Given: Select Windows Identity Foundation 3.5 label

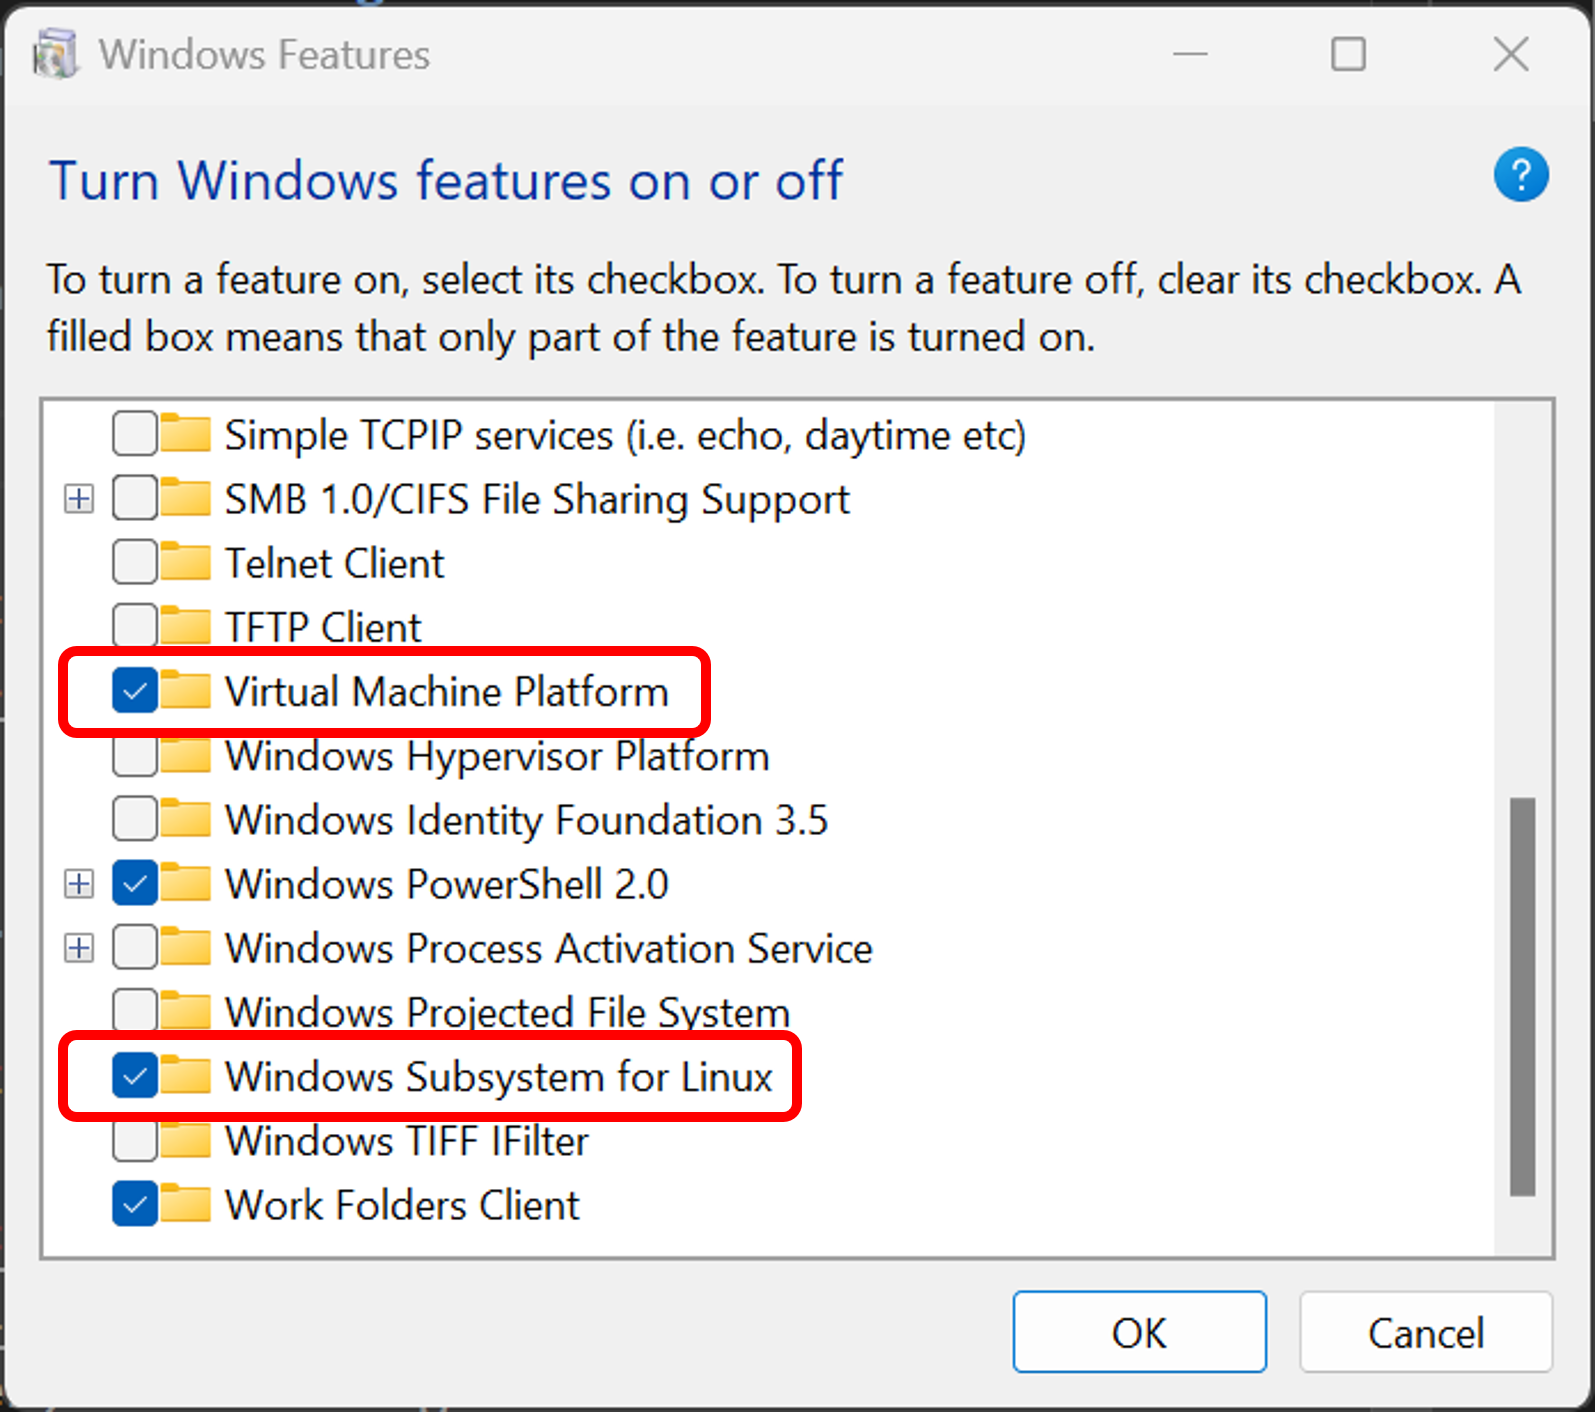Looking at the screenshot, I should (526, 820).
